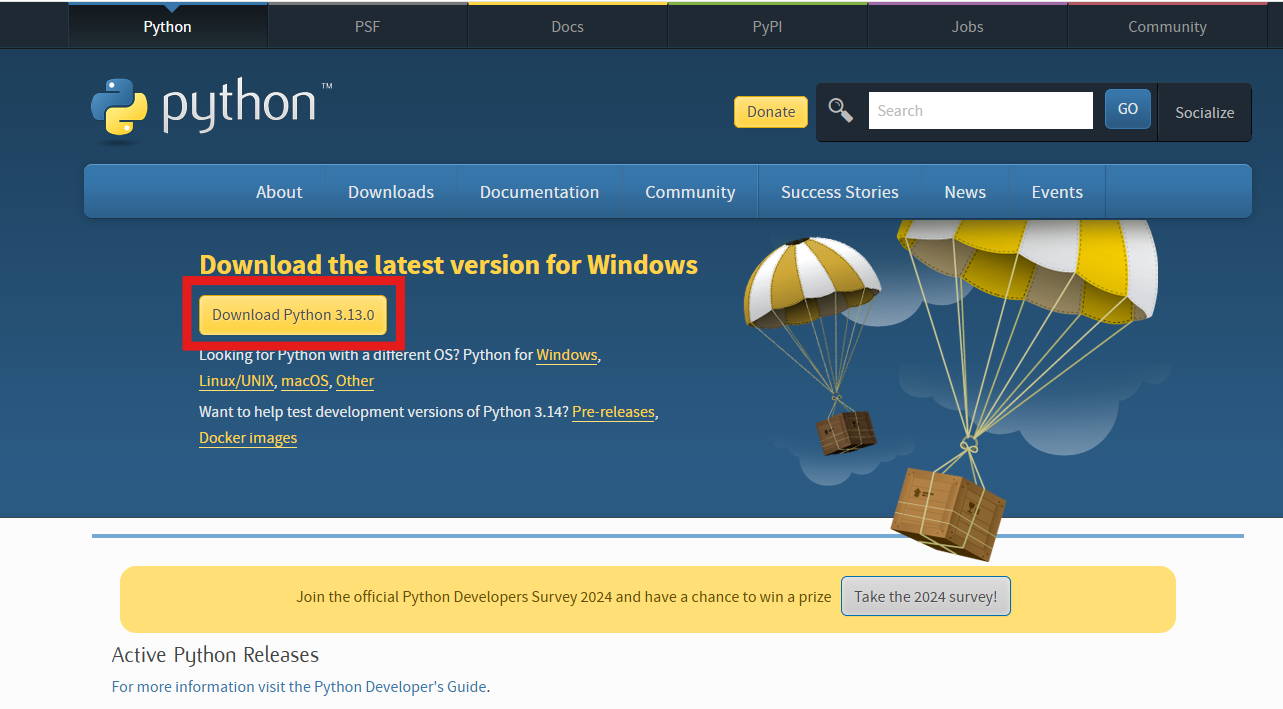Viewport: 1283px width, 709px height.
Task: Click the Download Python 3.13.0 button
Action: (293, 315)
